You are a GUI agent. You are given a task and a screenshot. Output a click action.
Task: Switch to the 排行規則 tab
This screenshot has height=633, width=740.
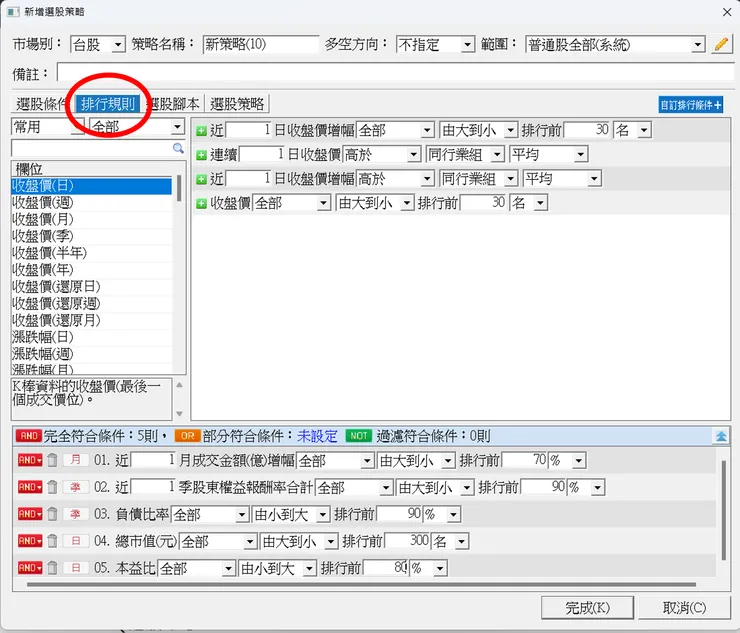point(108,104)
